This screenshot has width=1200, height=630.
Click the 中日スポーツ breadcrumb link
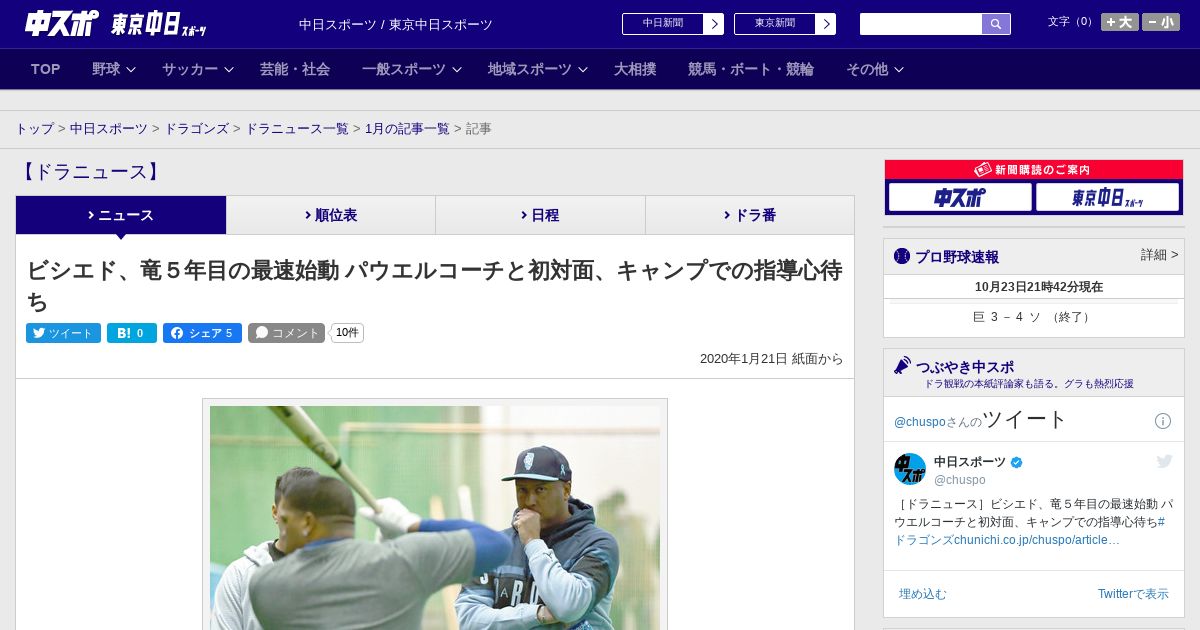click(109, 129)
